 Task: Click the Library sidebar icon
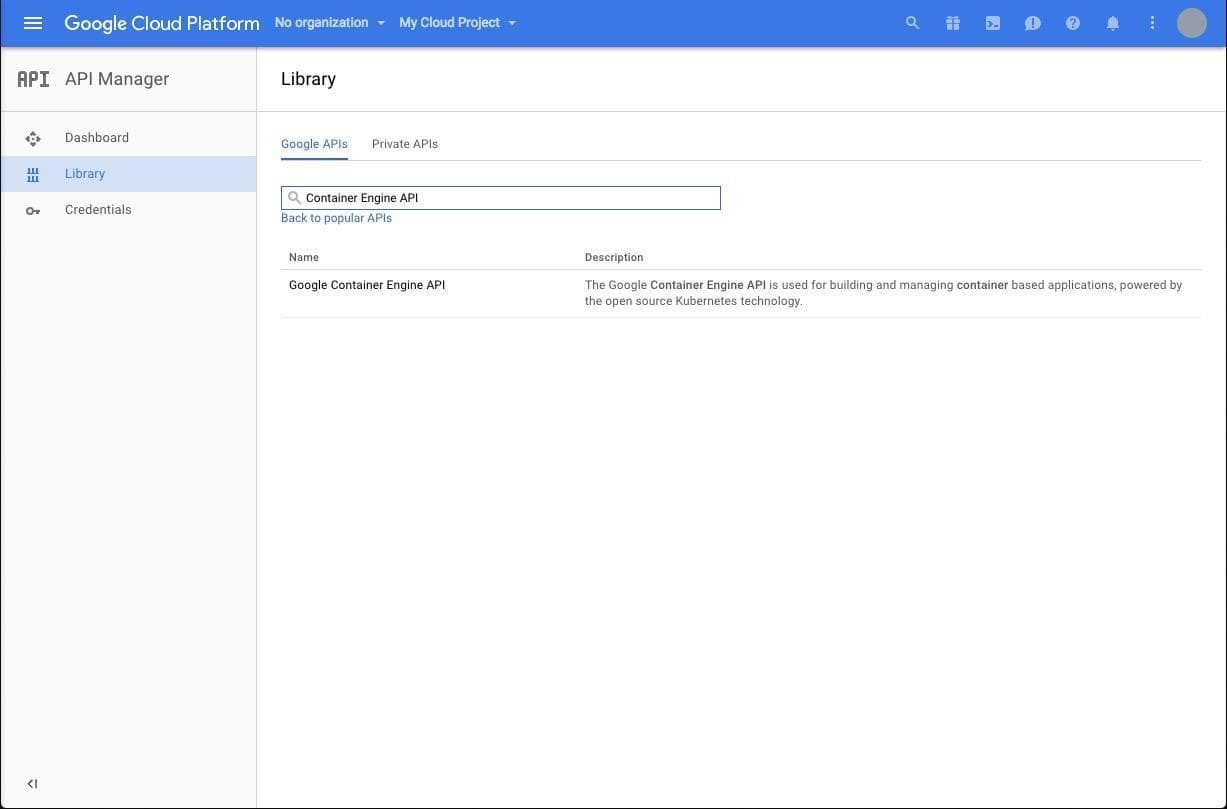(33, 175)
